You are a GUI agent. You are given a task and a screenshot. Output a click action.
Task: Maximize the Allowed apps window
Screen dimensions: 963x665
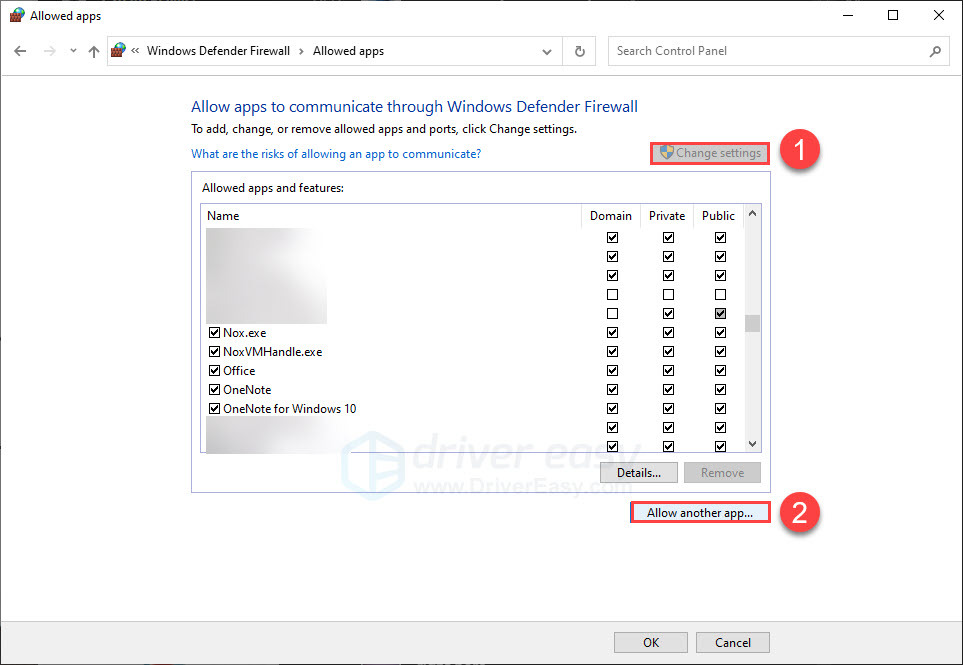pos(893,15)
